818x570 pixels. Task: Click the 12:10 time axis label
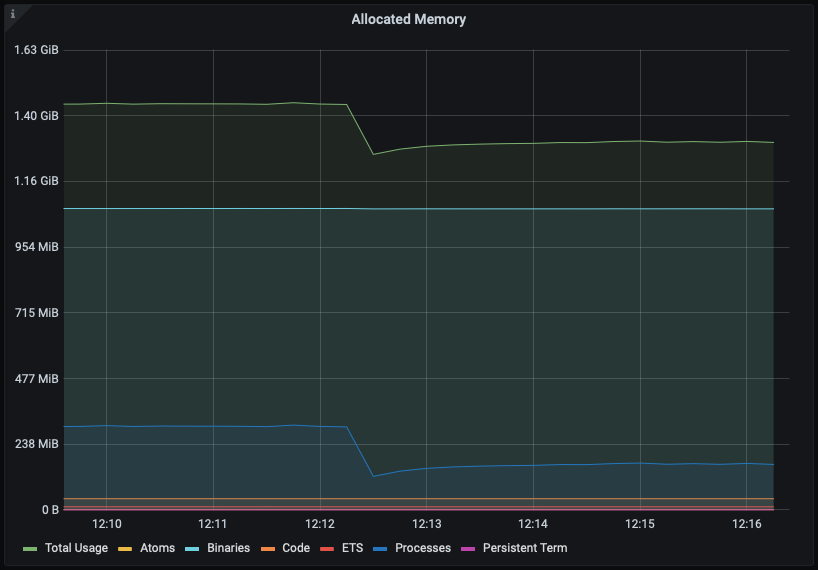click(x=106, y=524)
